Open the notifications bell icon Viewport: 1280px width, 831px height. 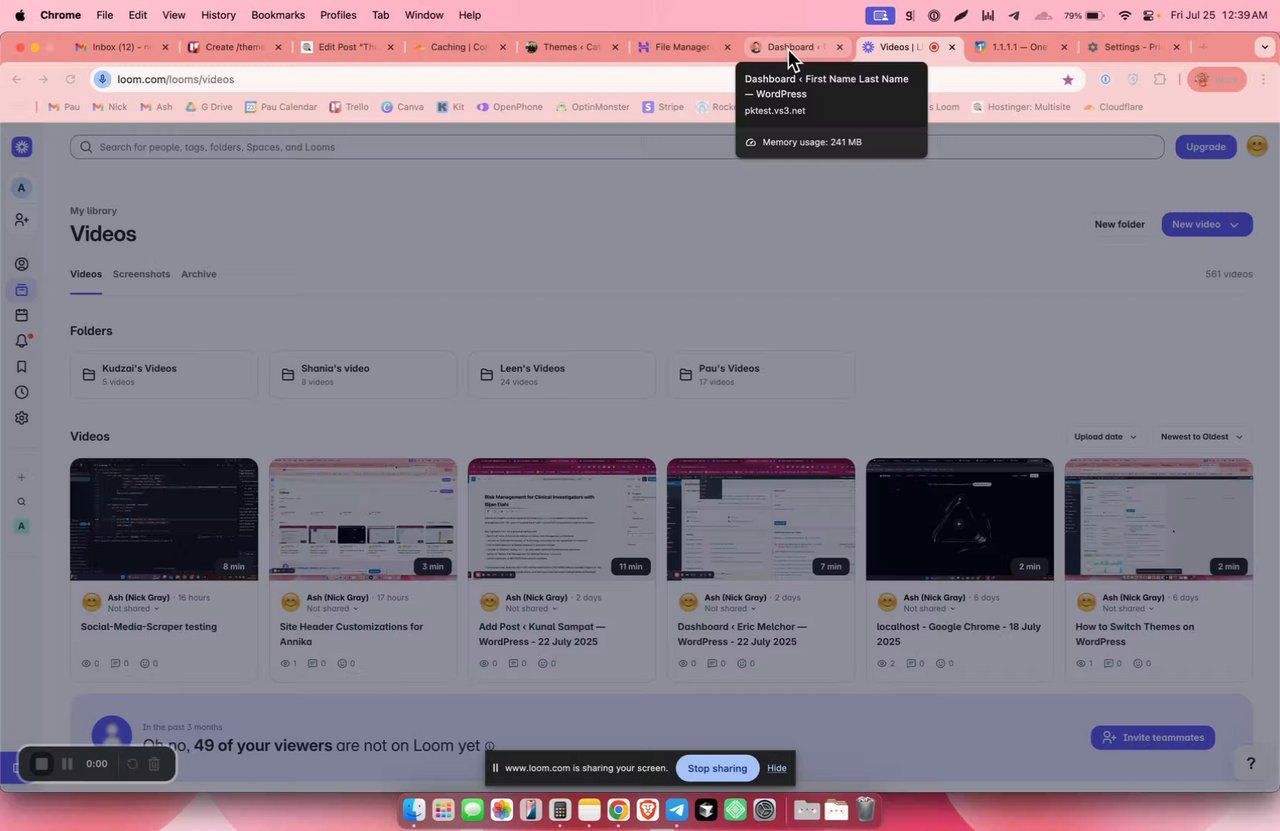[22, 341]
